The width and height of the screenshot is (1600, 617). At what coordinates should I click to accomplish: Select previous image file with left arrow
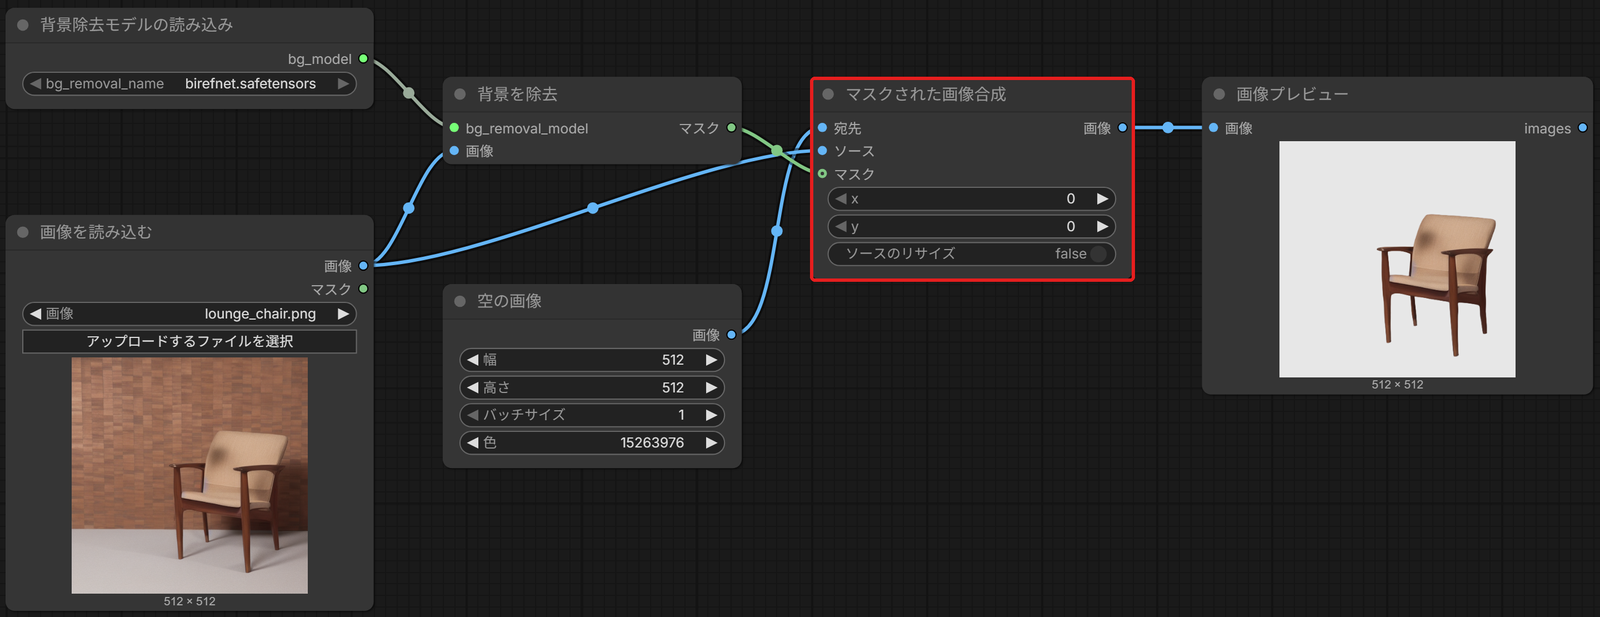pos(36,314)
